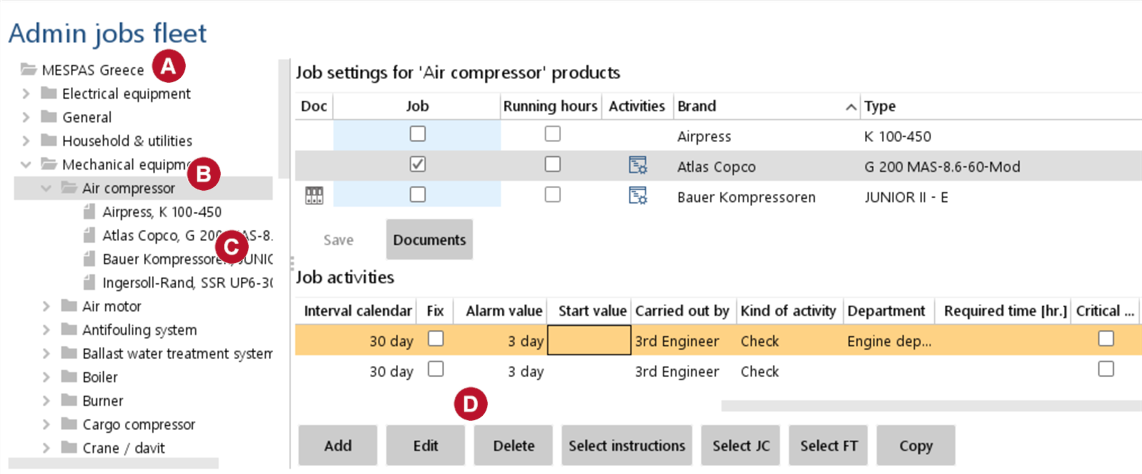This screenshot has width=1142, height=474.
Task: Open activities icon in Bauer Kompressoren row
Action: click(637, 195)
